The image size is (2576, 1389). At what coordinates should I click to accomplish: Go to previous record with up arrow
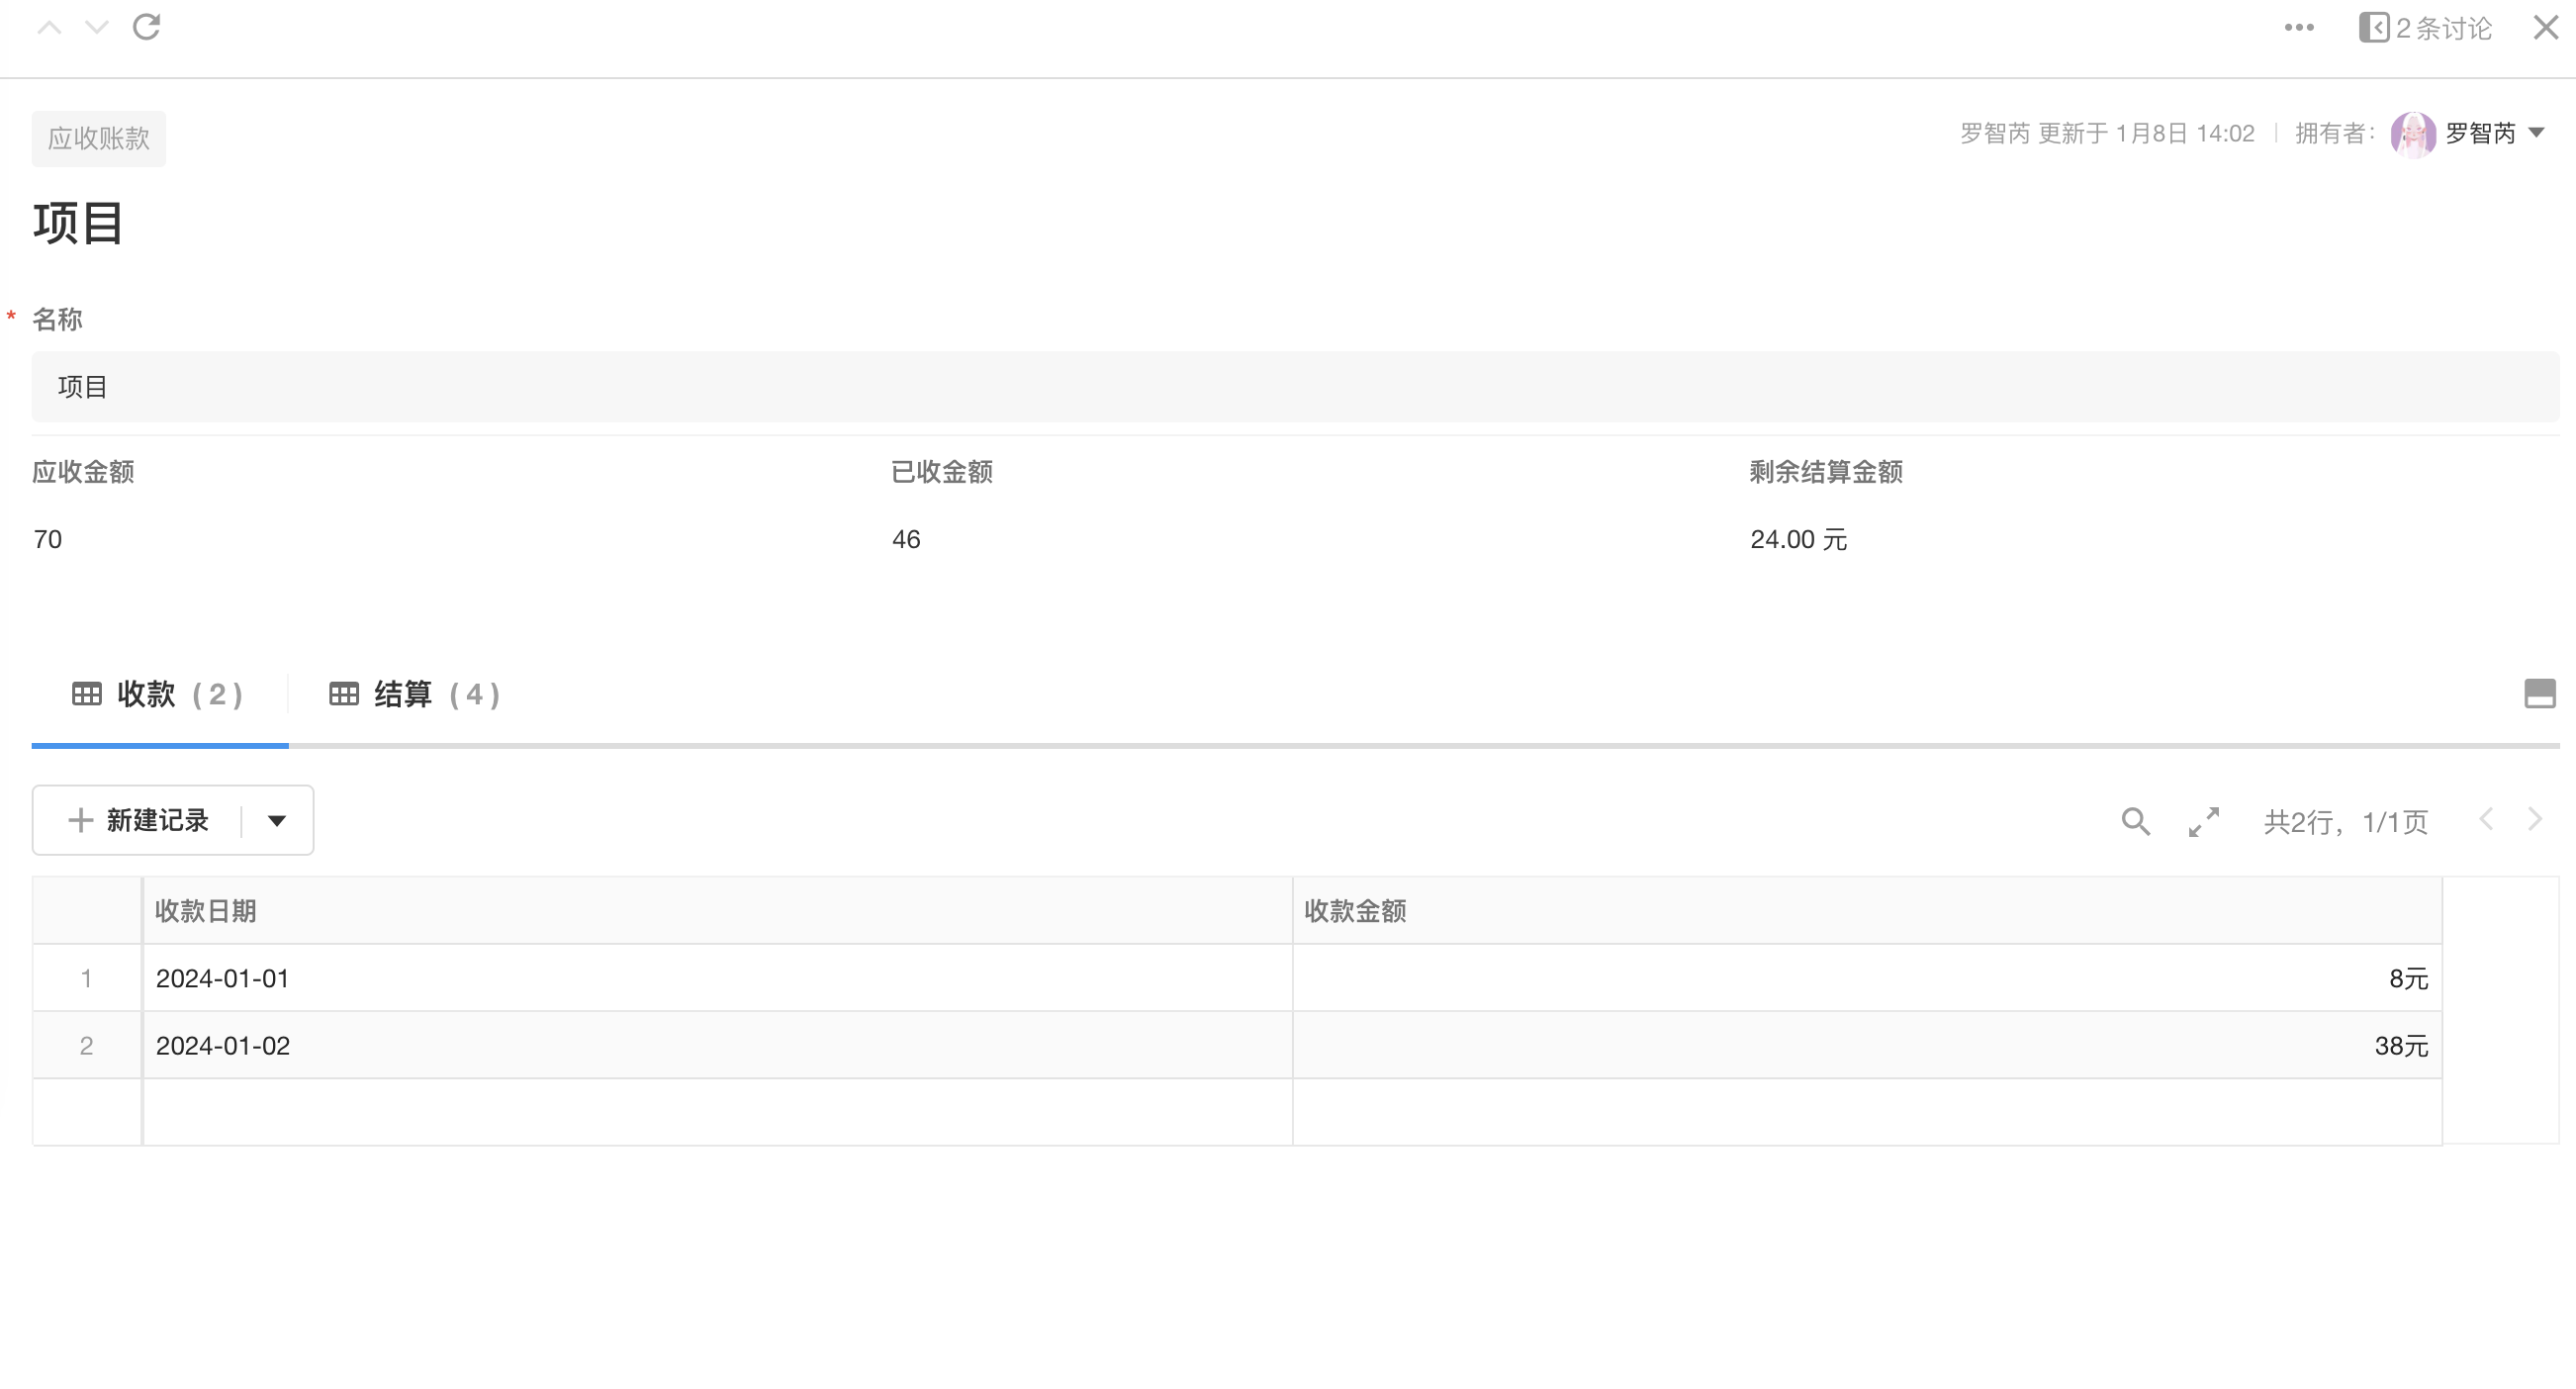click(x=49, y=28)
